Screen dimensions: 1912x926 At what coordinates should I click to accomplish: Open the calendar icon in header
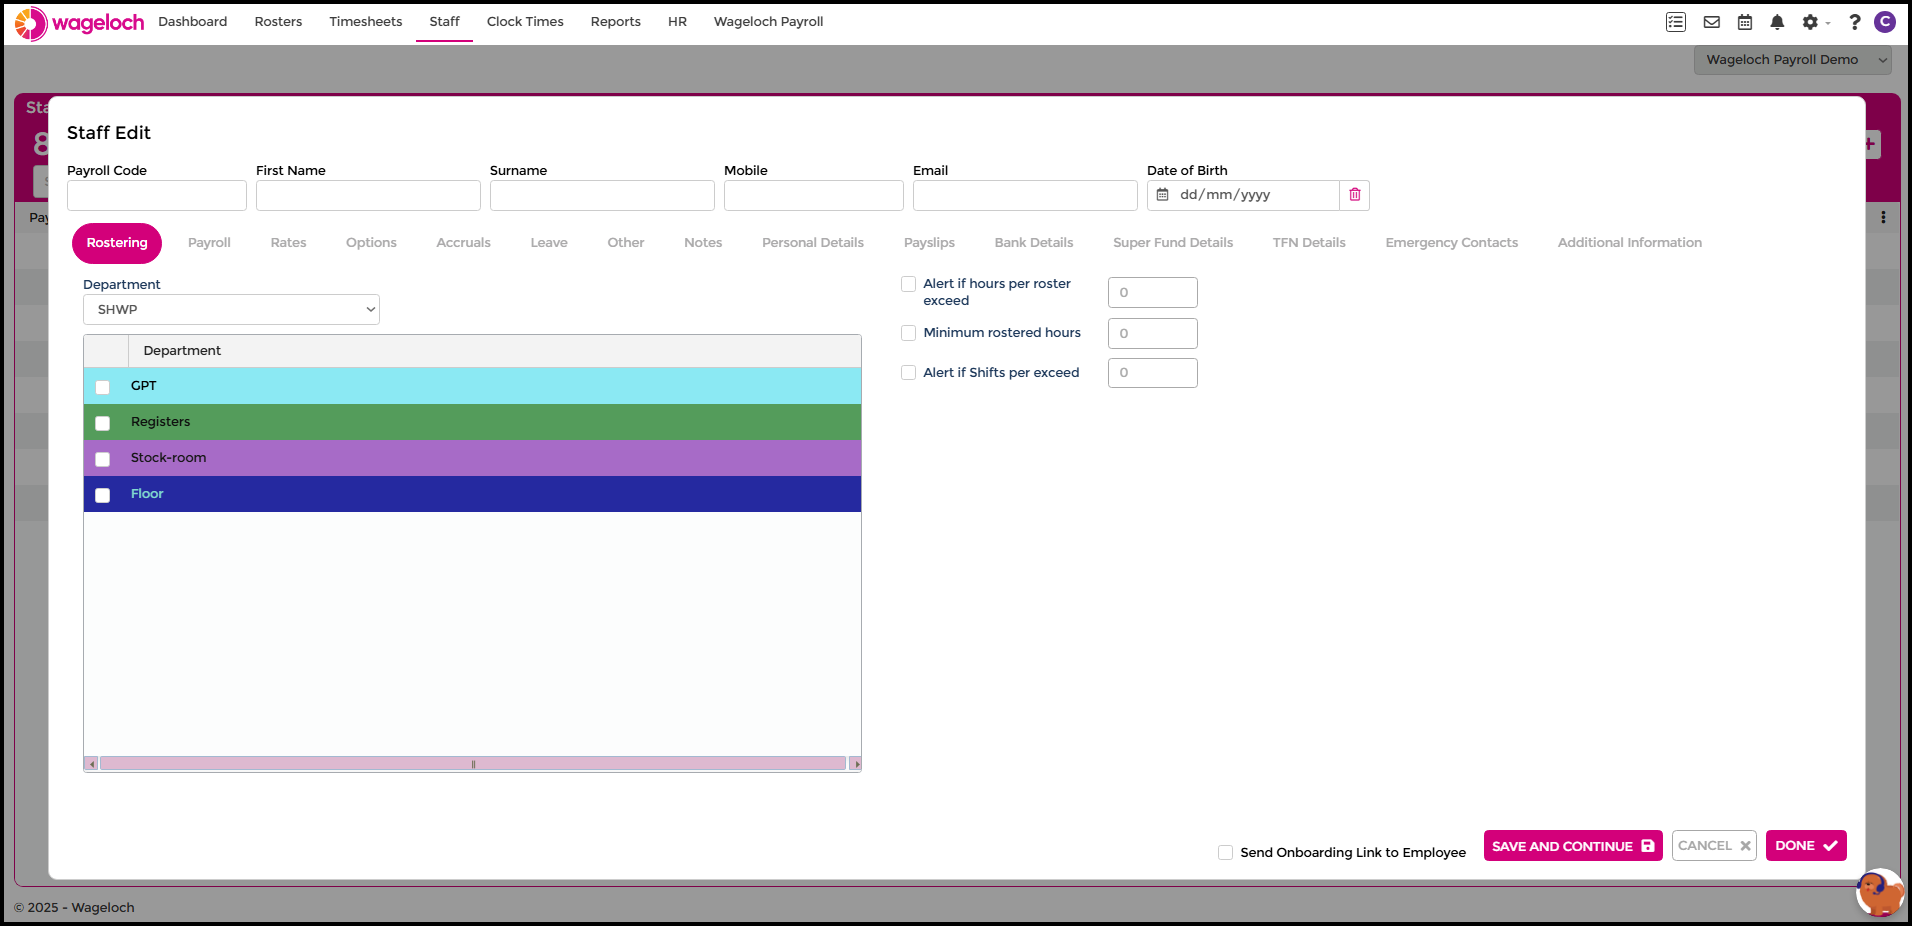click(x=1745, y=22)
